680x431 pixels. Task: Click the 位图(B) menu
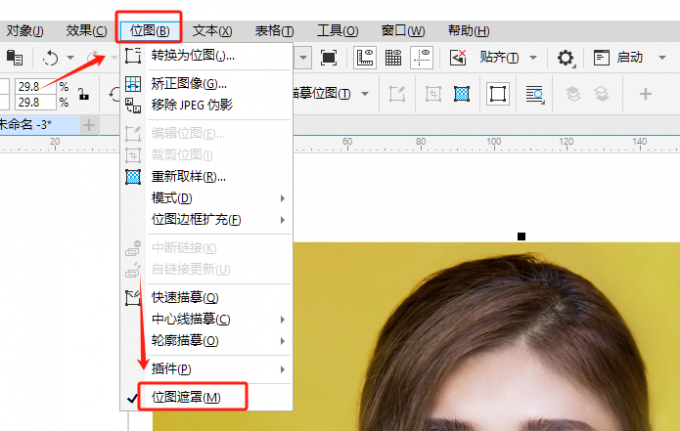(150, 31)
